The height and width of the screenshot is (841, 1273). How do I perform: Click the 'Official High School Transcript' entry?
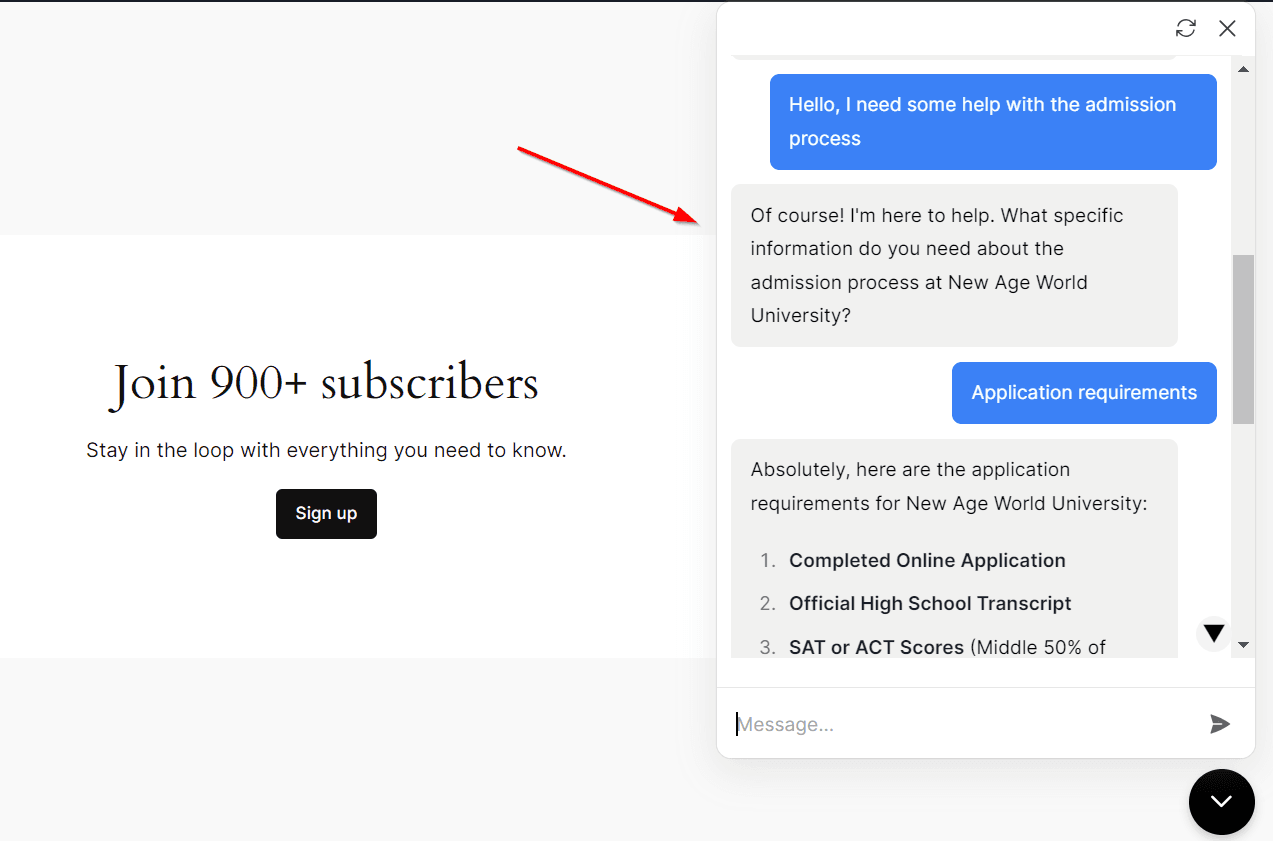930,603
